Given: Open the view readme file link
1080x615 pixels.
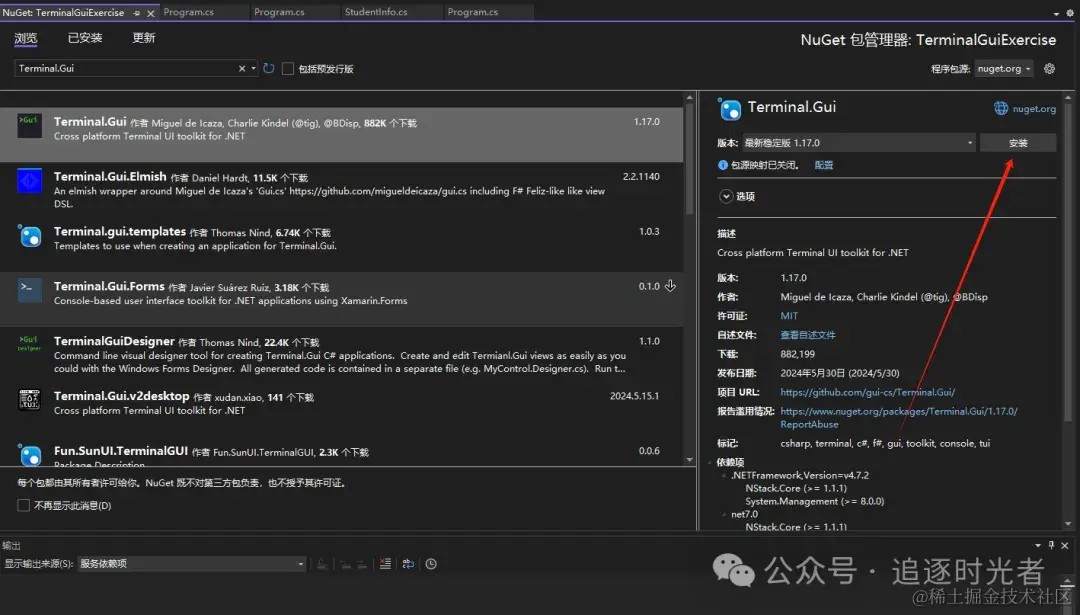Looking at the screenshot, I should pyautogui.click(x=808, y=335).
